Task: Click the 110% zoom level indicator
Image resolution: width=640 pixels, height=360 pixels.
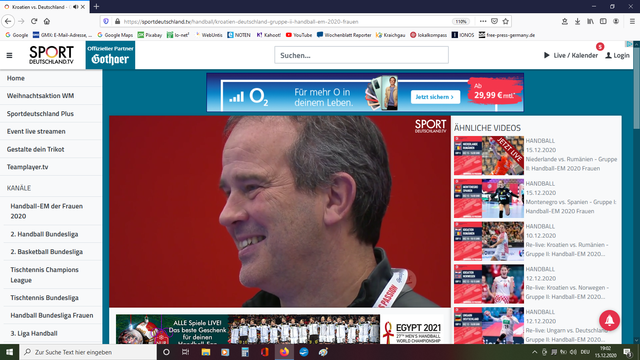Action: point(460,21)
